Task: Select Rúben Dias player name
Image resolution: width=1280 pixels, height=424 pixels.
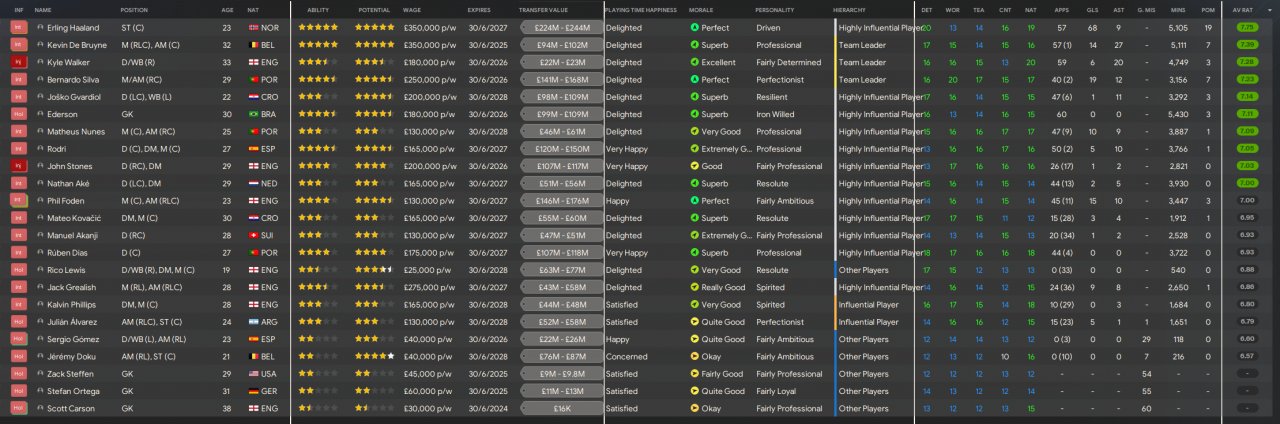Action: pyautogui.click(x=70, y=252)
